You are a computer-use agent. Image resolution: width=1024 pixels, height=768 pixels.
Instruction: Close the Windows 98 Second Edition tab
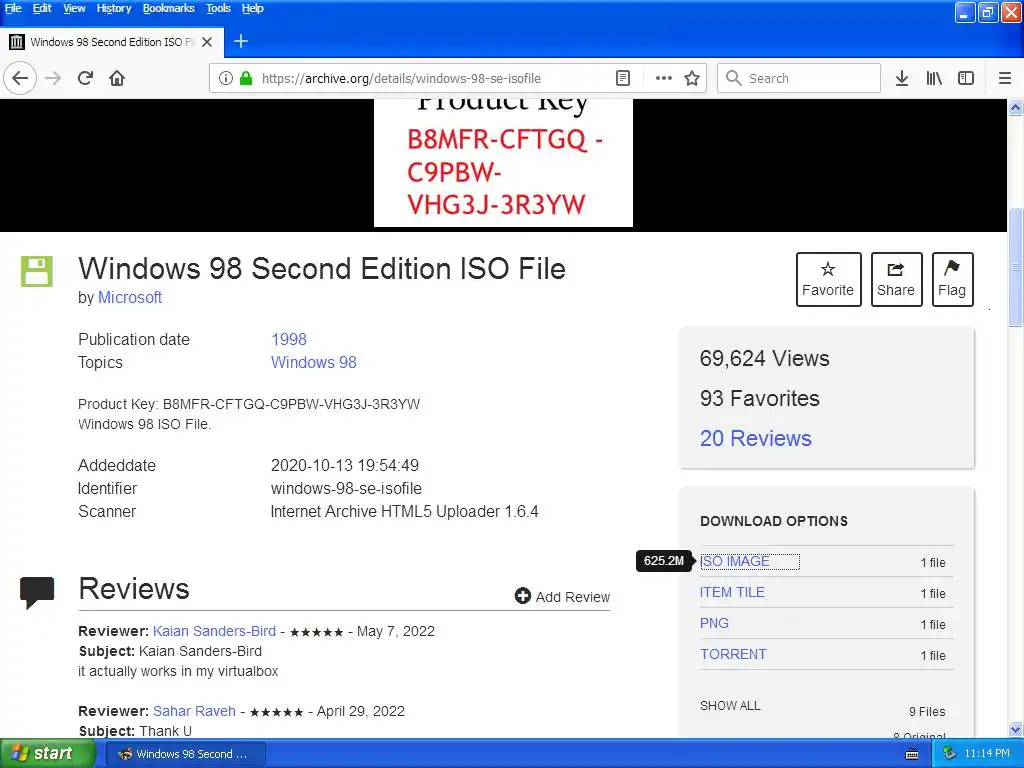(207, 42)
